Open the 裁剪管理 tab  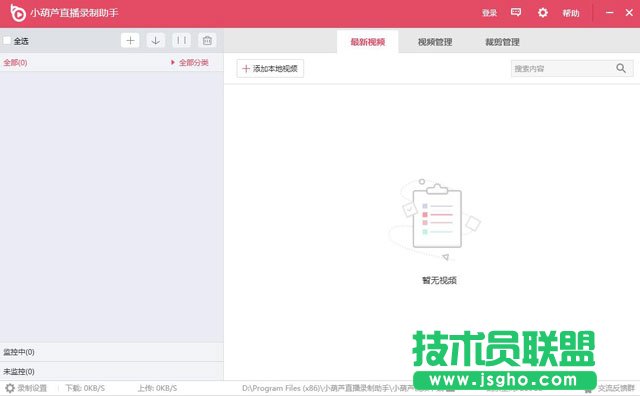(x=502, y=42)
